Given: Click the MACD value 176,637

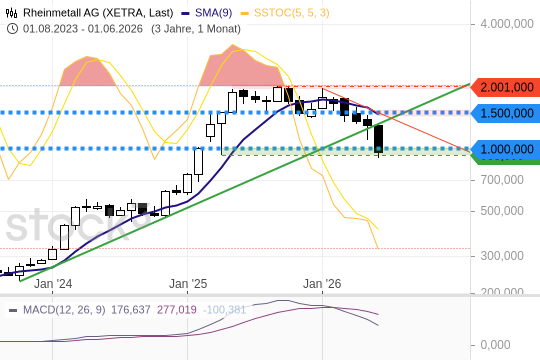Looking at the screenshot, I should 131,310.
